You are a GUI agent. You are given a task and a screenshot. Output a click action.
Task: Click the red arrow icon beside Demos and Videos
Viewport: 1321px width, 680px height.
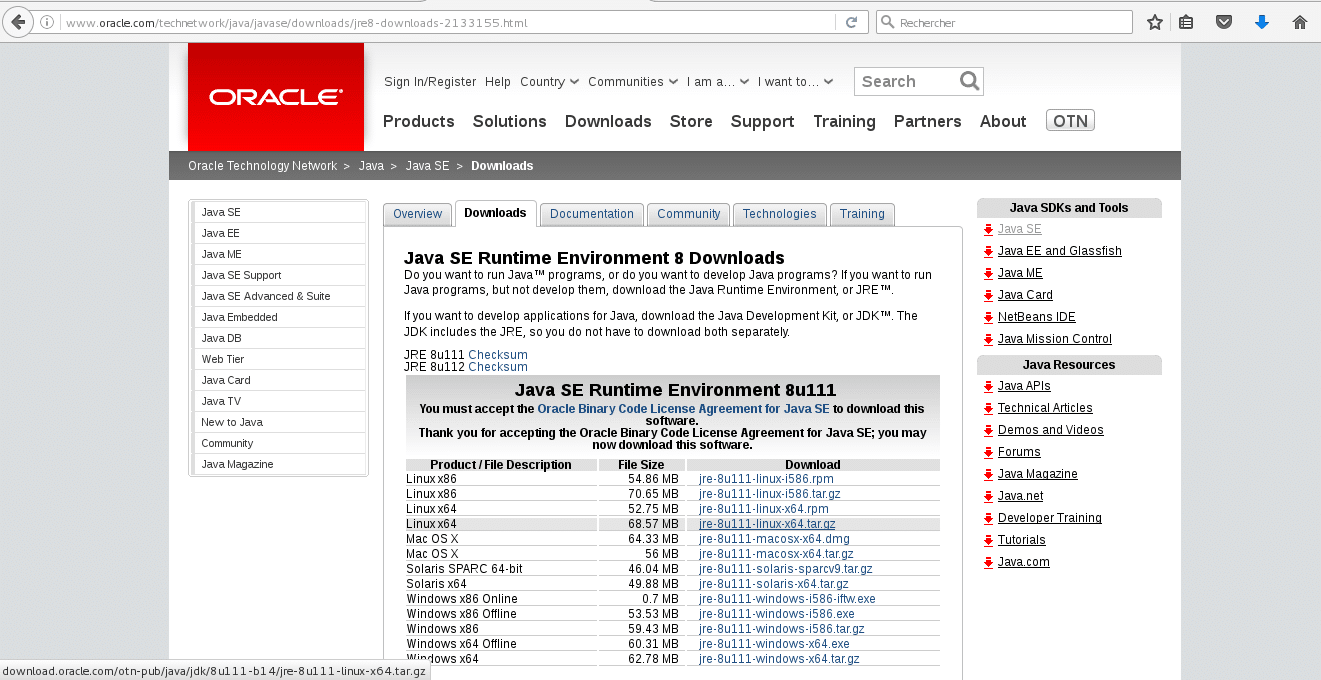point(988,431)
